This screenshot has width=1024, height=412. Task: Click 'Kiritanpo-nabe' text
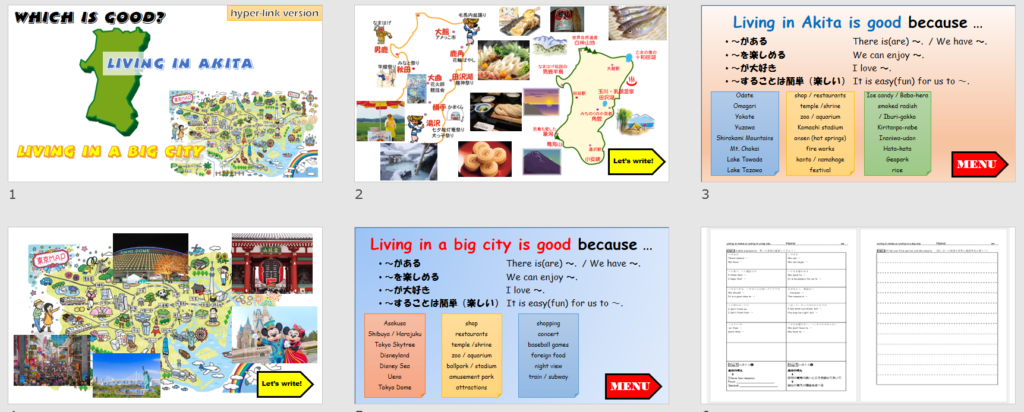click(899, 127)
